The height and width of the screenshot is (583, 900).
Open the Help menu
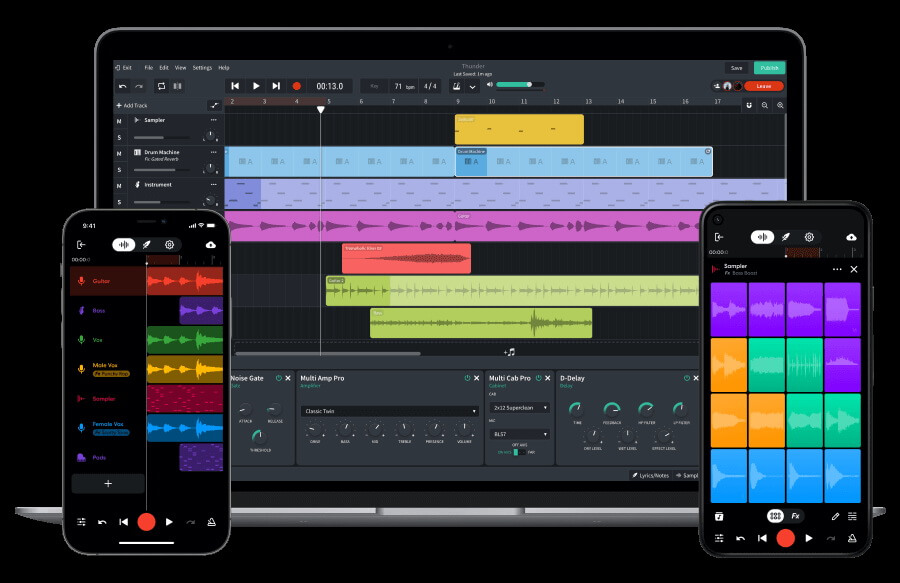(224, 68)
